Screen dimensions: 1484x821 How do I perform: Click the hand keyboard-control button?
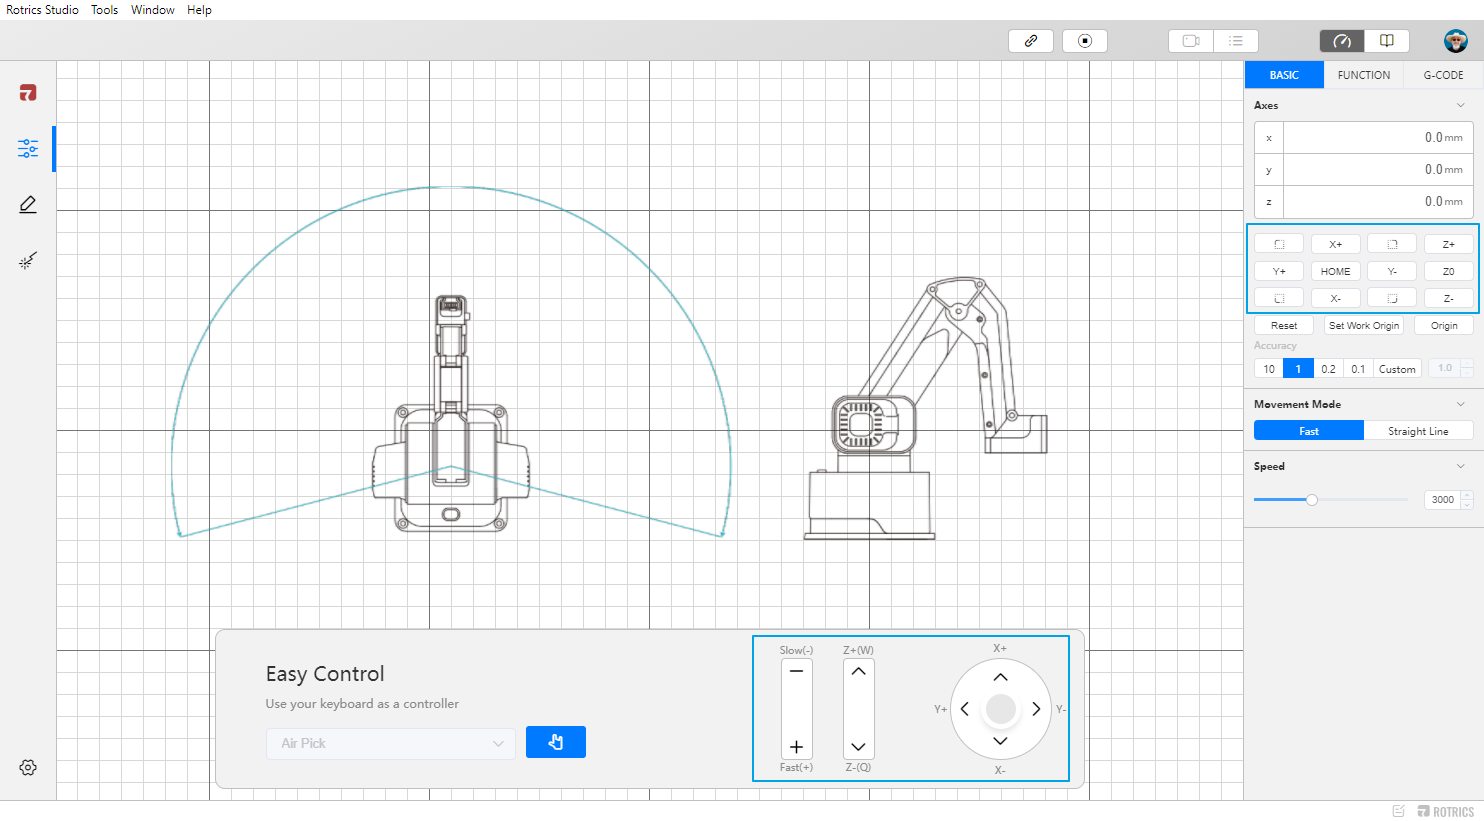point(556,742)
